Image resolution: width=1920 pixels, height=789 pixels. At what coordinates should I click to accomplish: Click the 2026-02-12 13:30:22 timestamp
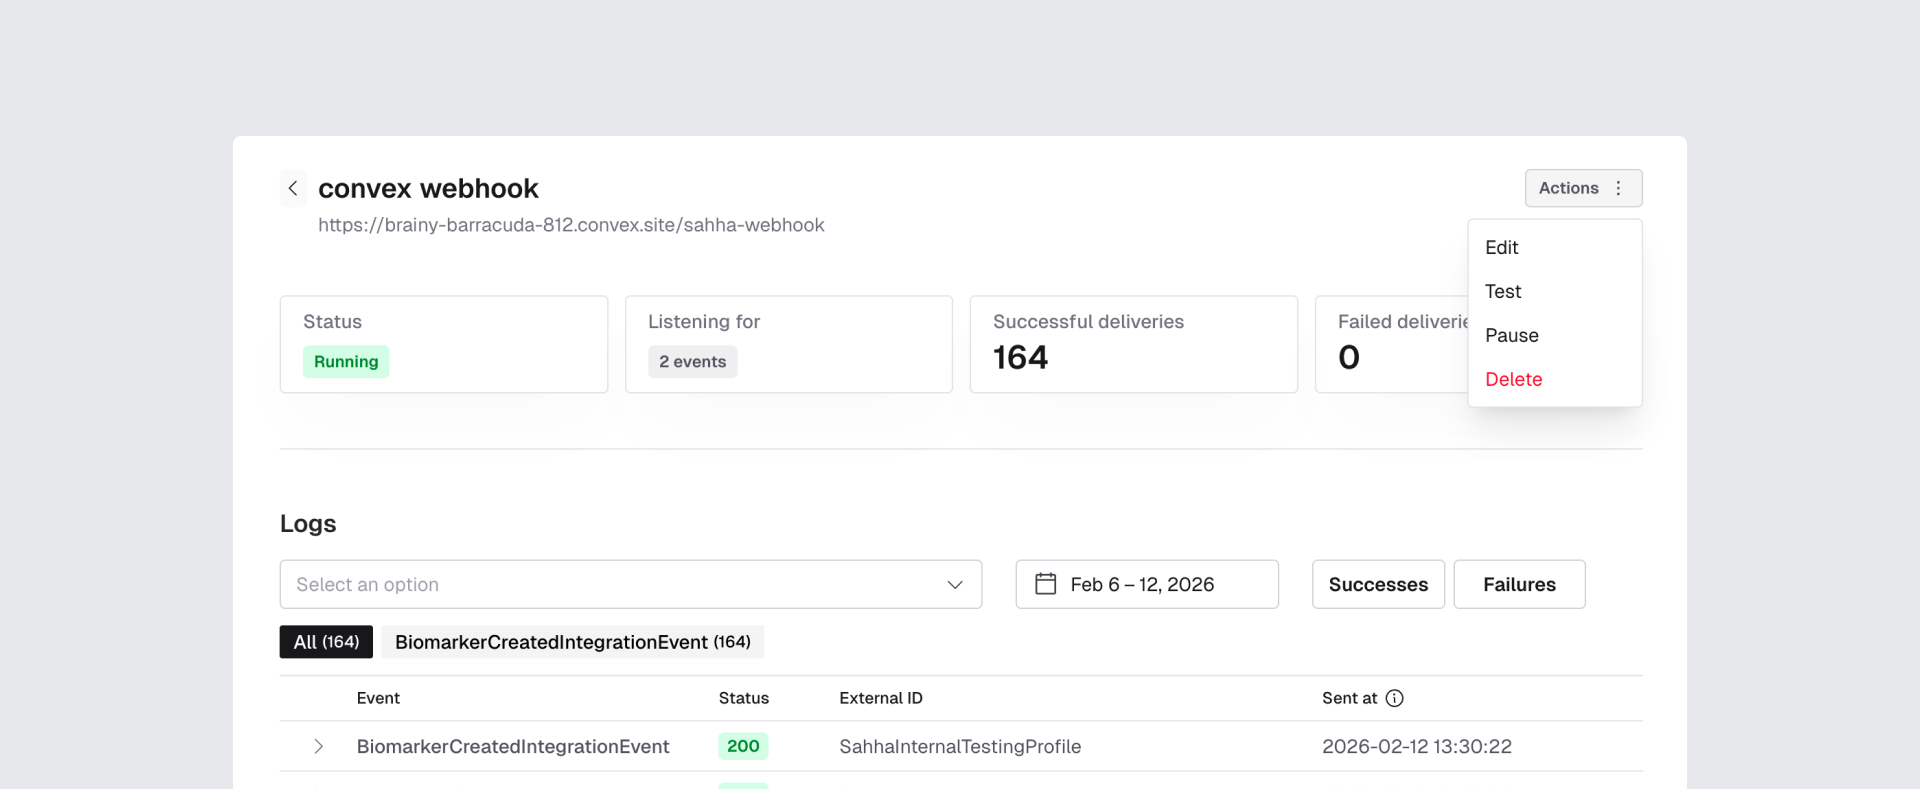coord(1417,746)
